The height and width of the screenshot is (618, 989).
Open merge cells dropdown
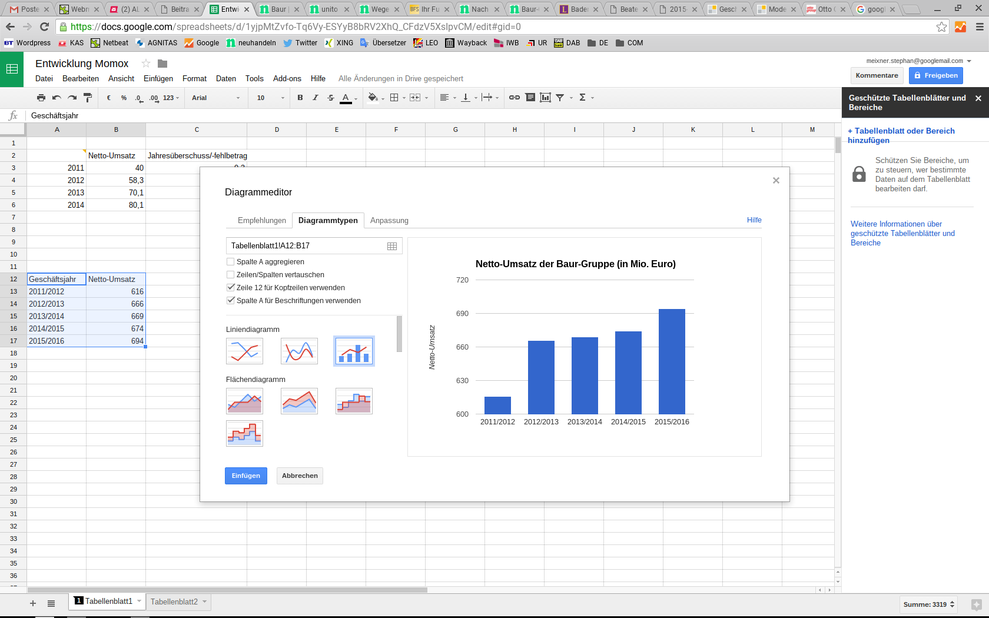[x=418, y=98]
